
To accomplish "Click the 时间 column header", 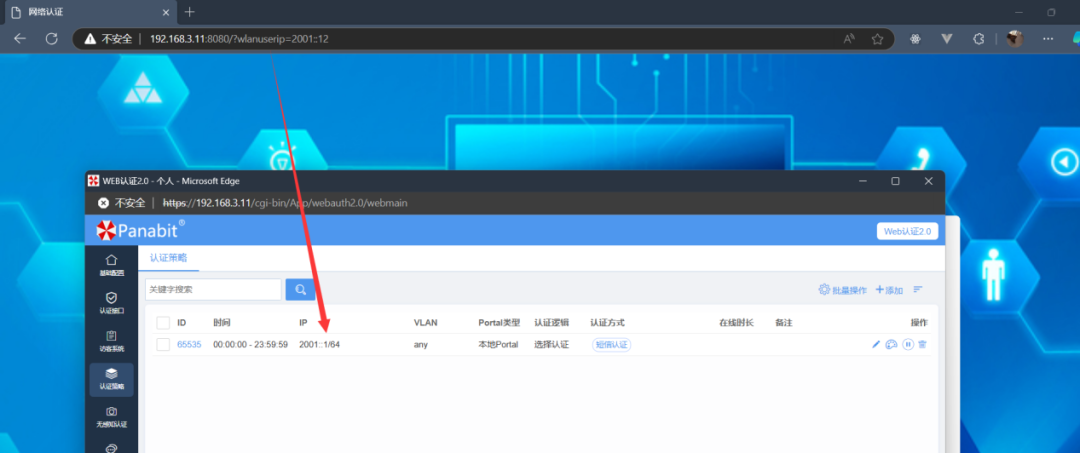I will point(222,323).
